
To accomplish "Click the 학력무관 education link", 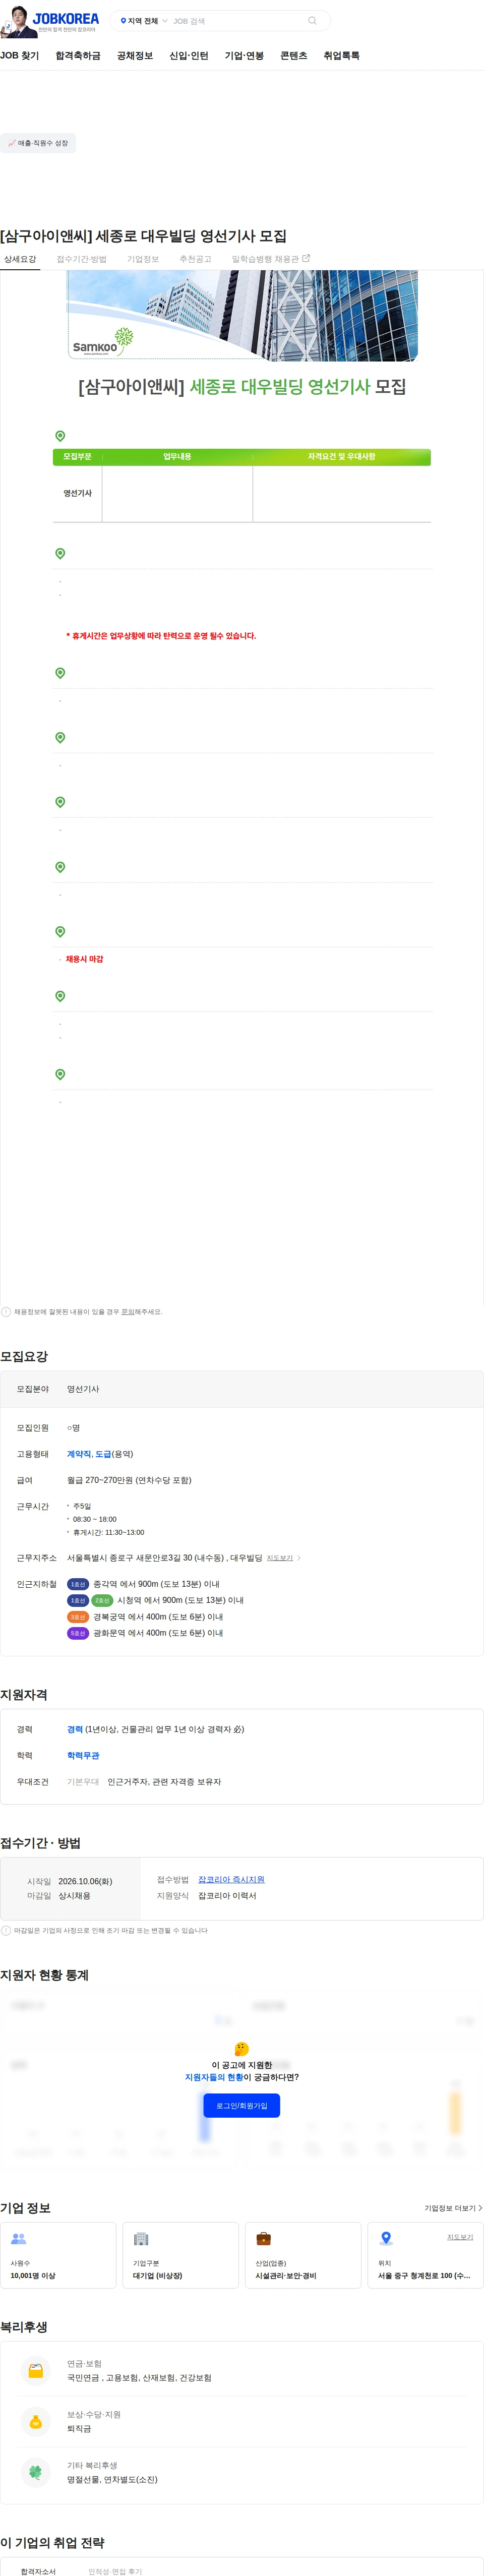I will 83,1755.
